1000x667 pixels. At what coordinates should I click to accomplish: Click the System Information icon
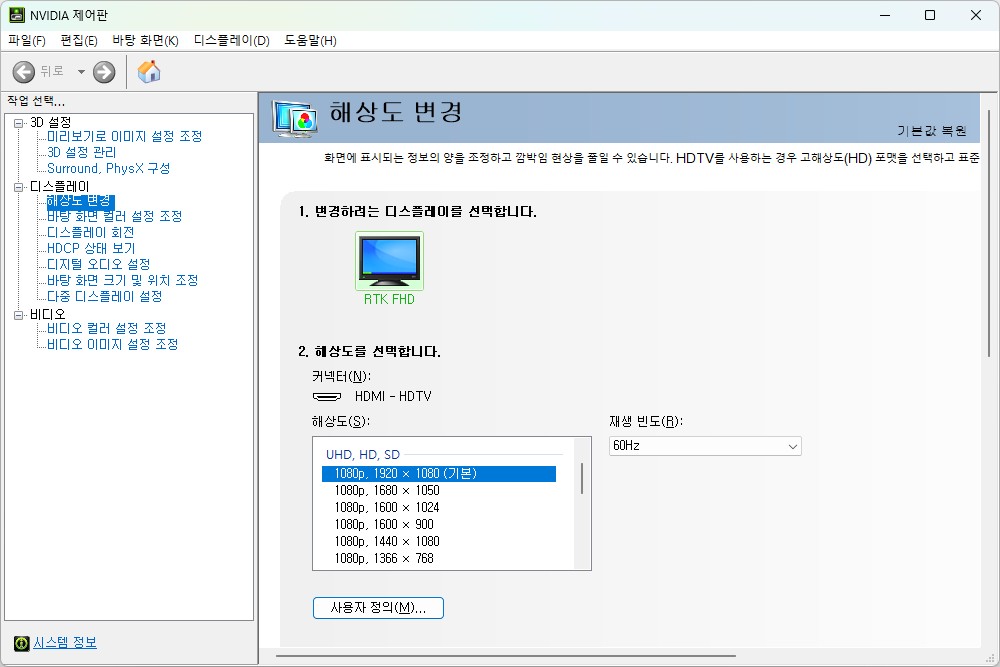click(22, 643)
